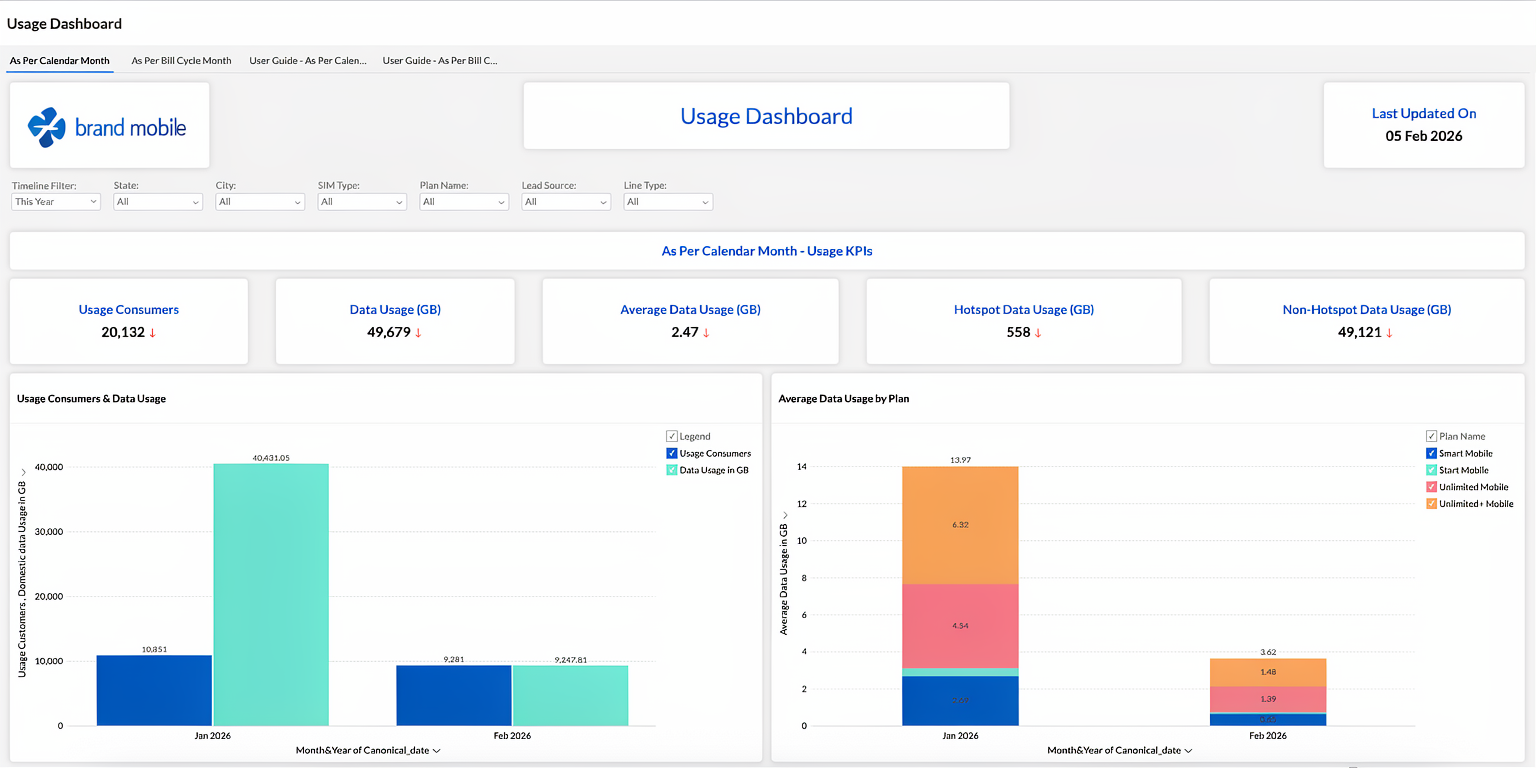Open the SIM Type filter dropdown

[362, 202]
